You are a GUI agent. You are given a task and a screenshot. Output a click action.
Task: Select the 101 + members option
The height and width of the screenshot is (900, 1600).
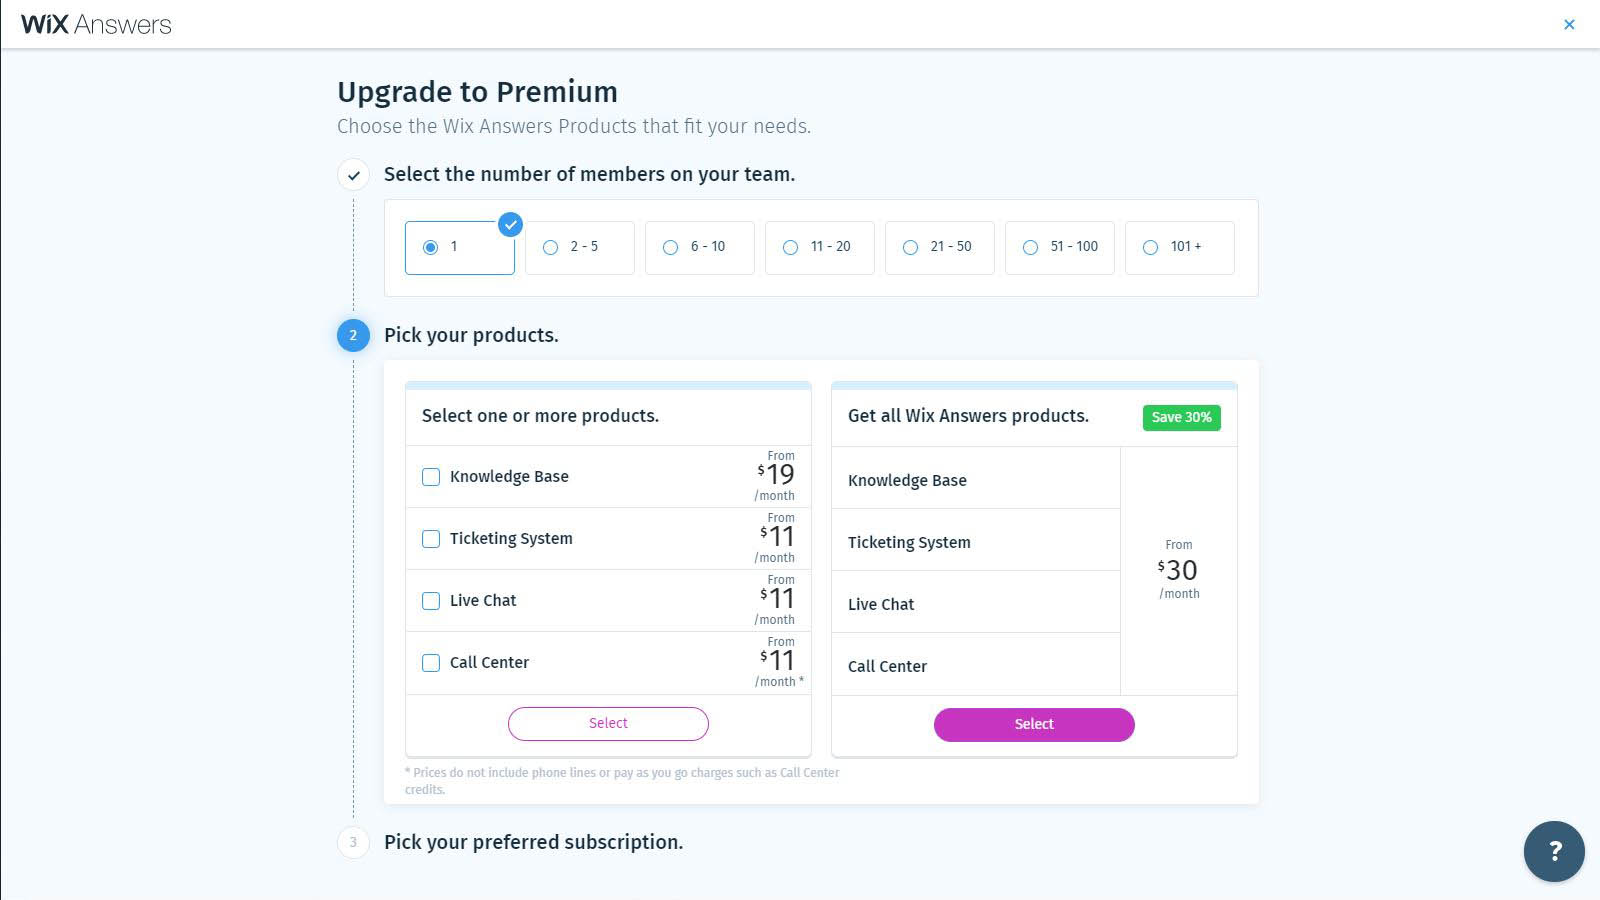[x=1179, y=247]
